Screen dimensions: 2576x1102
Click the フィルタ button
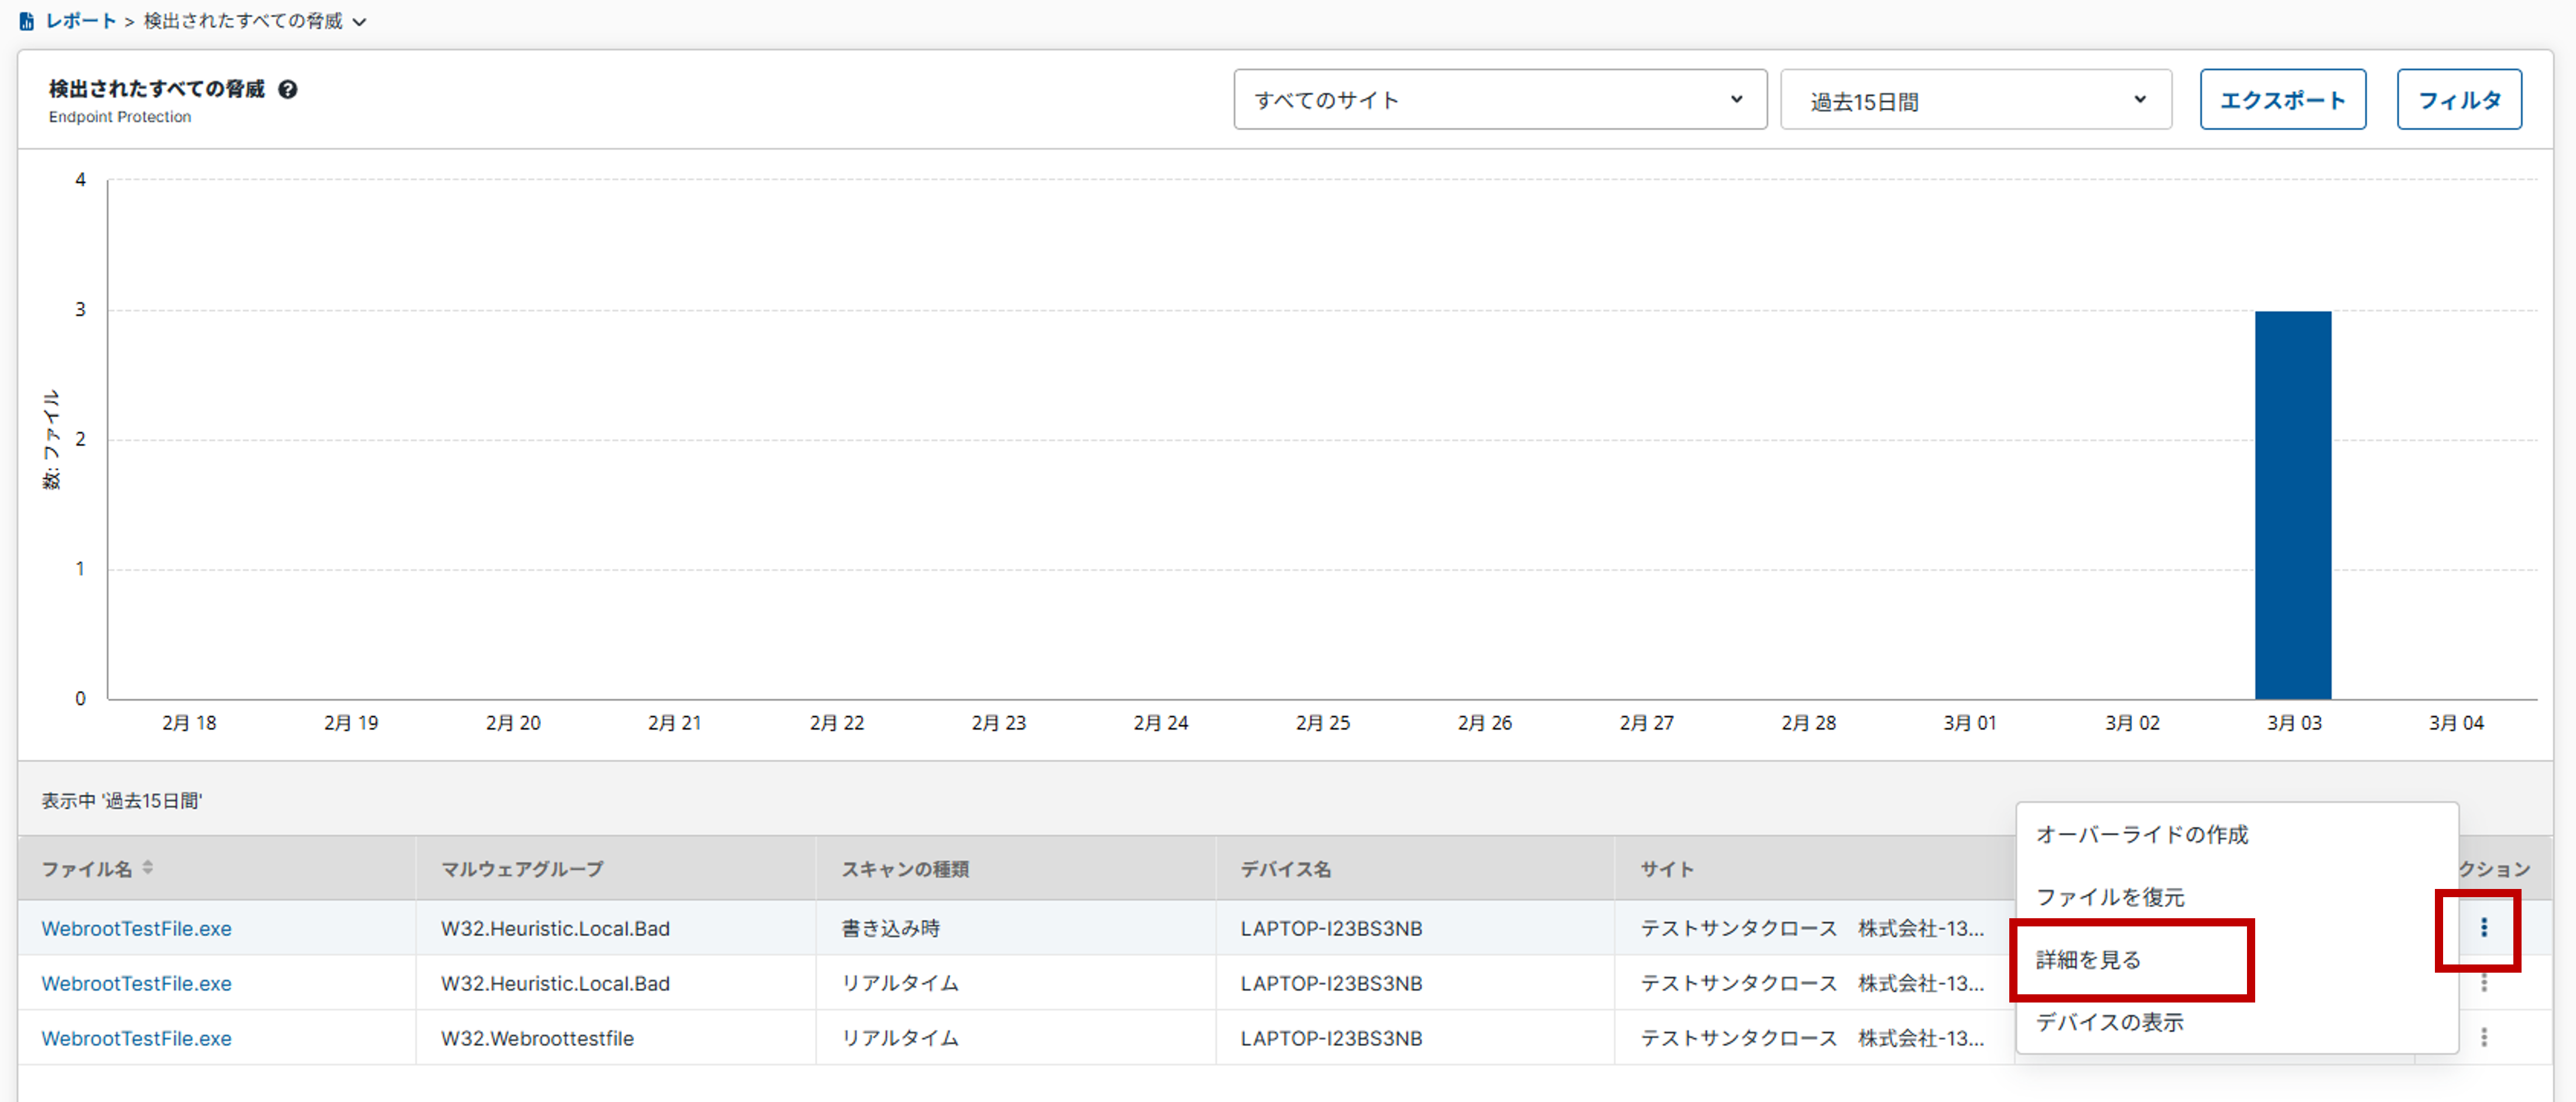(x=2458, y=100)
